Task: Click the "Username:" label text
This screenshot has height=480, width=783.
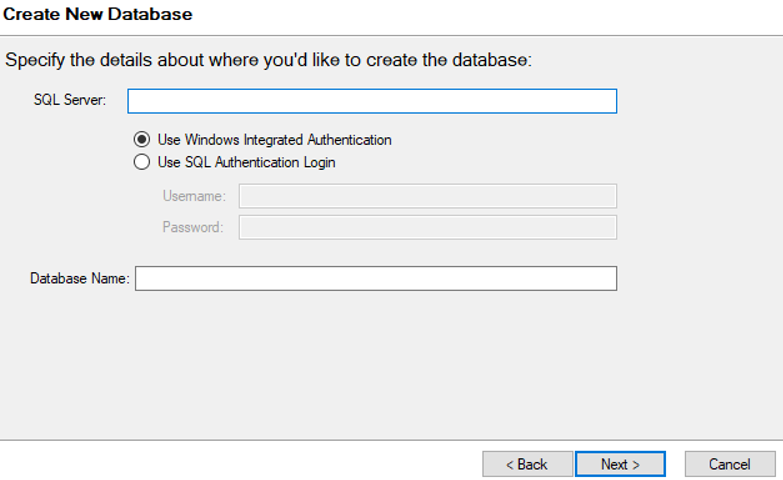Action: (194, 196)
